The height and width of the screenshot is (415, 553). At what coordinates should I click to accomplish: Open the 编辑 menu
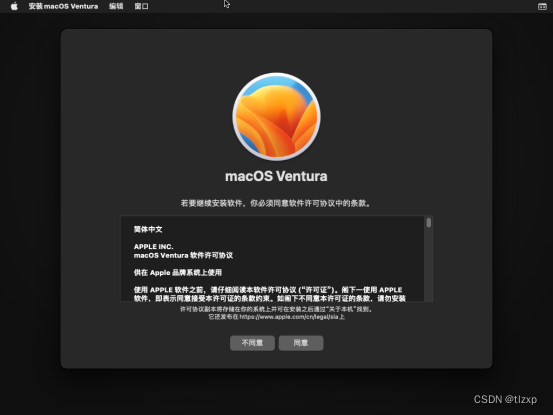coord(116,6)
